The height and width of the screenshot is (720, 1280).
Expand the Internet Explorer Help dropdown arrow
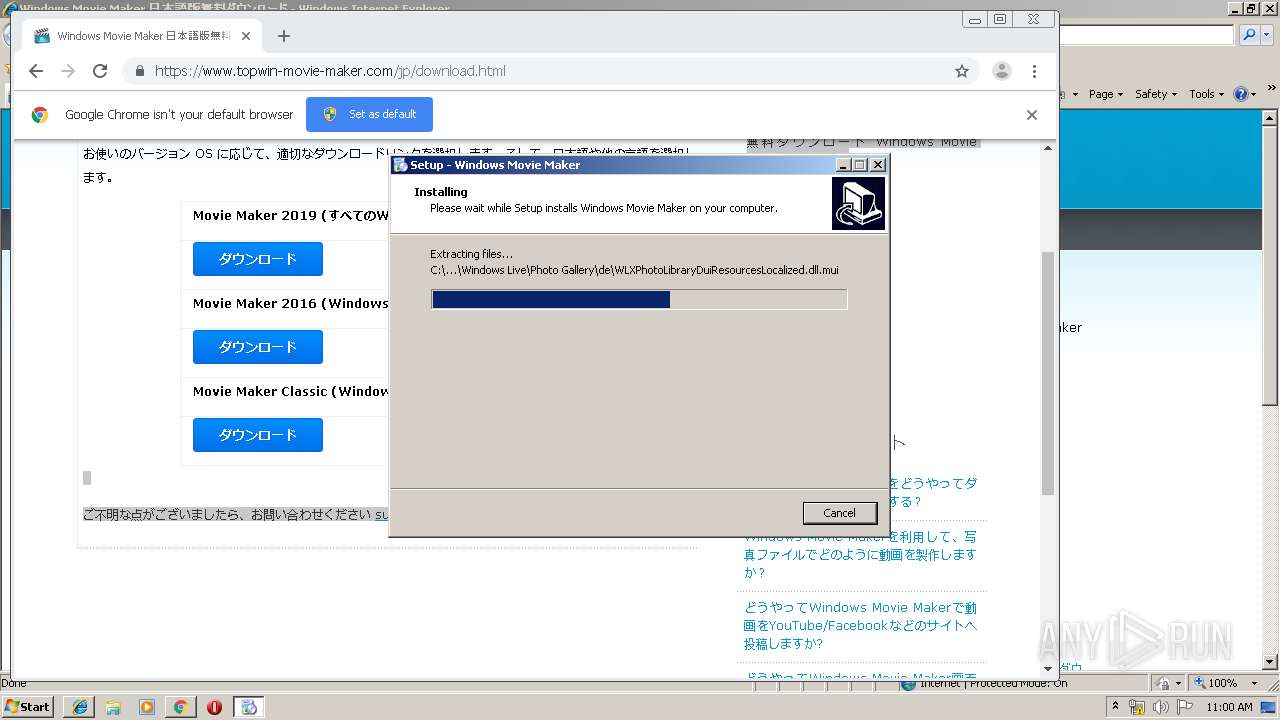1253,94
